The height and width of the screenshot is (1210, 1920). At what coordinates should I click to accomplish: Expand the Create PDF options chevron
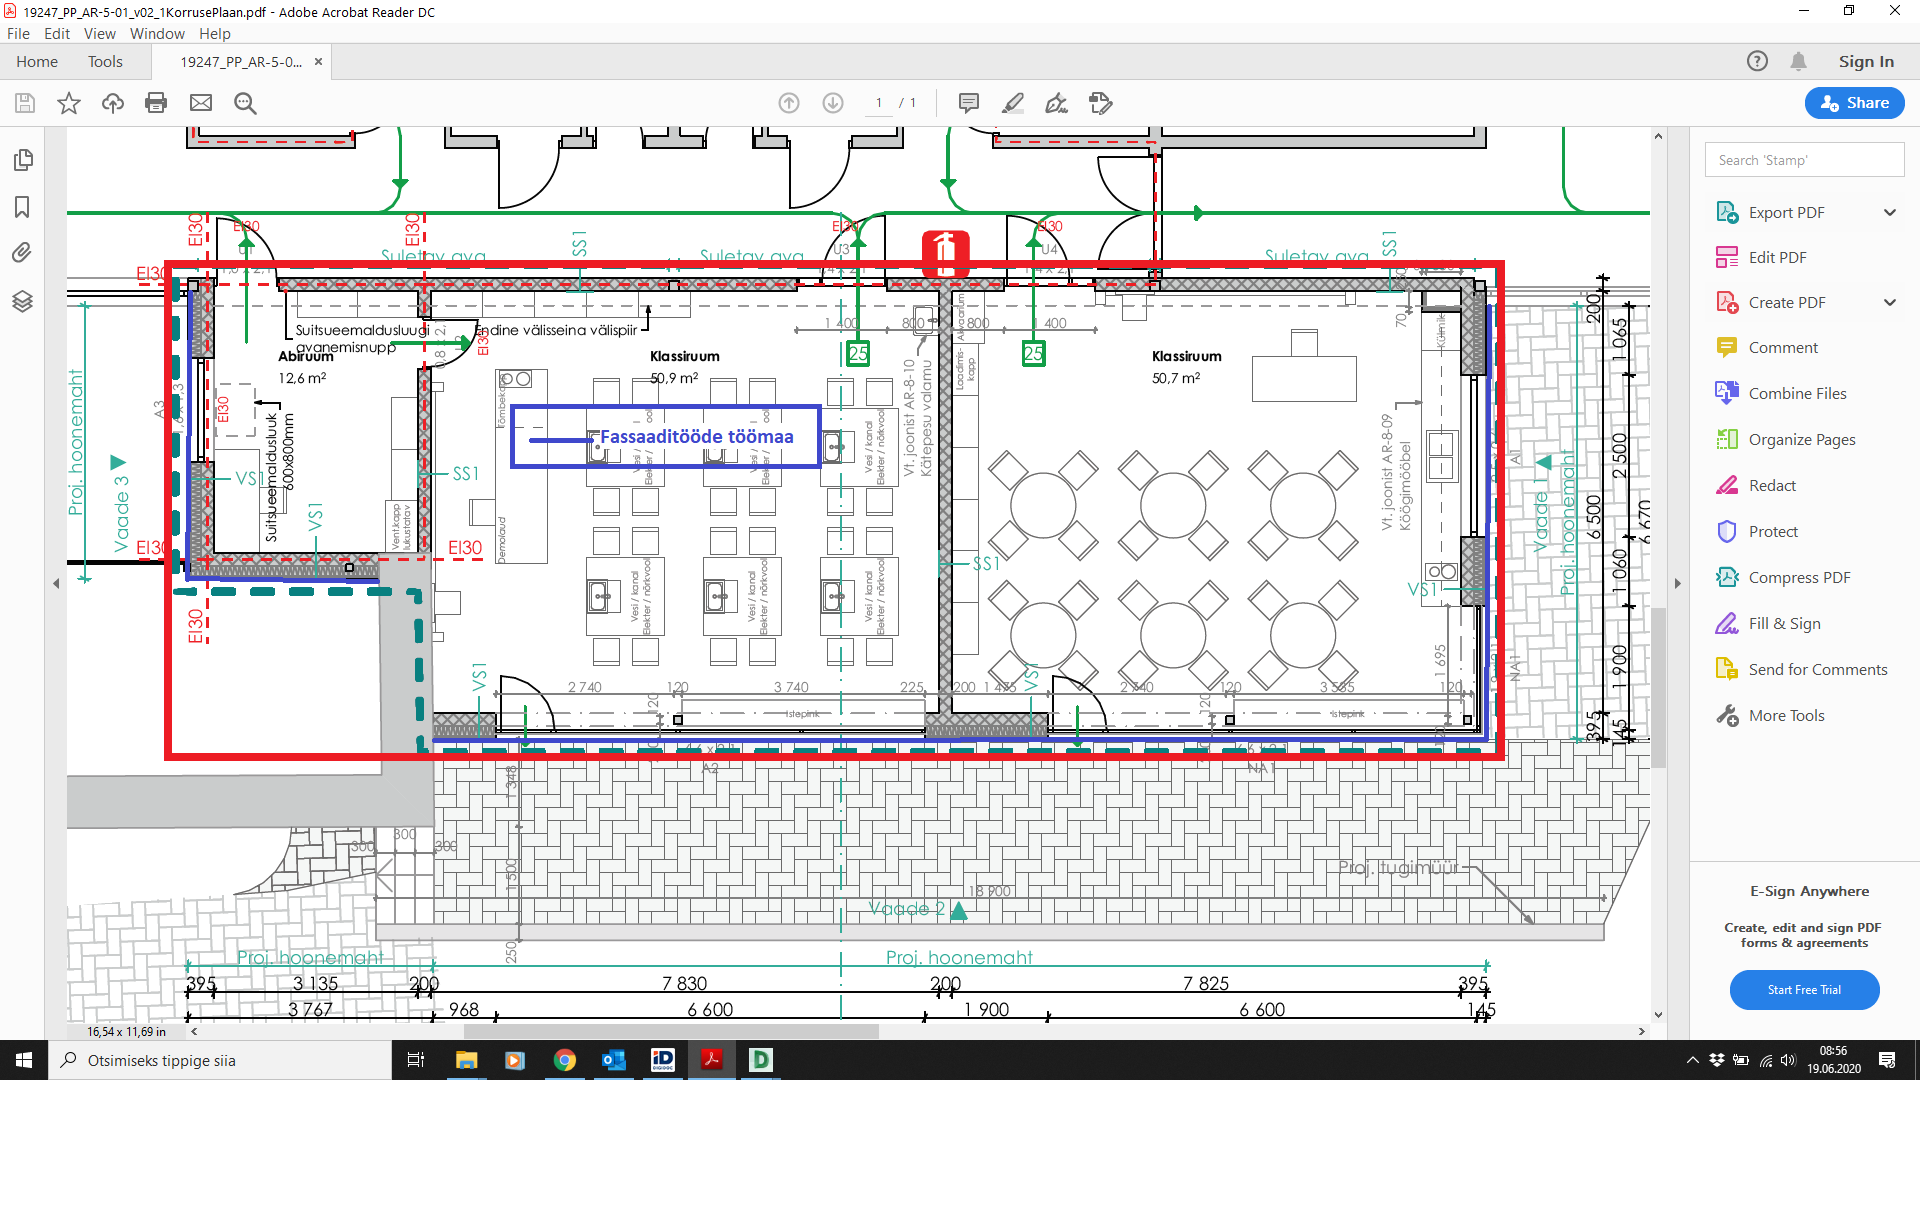[x=1889, y=302]
